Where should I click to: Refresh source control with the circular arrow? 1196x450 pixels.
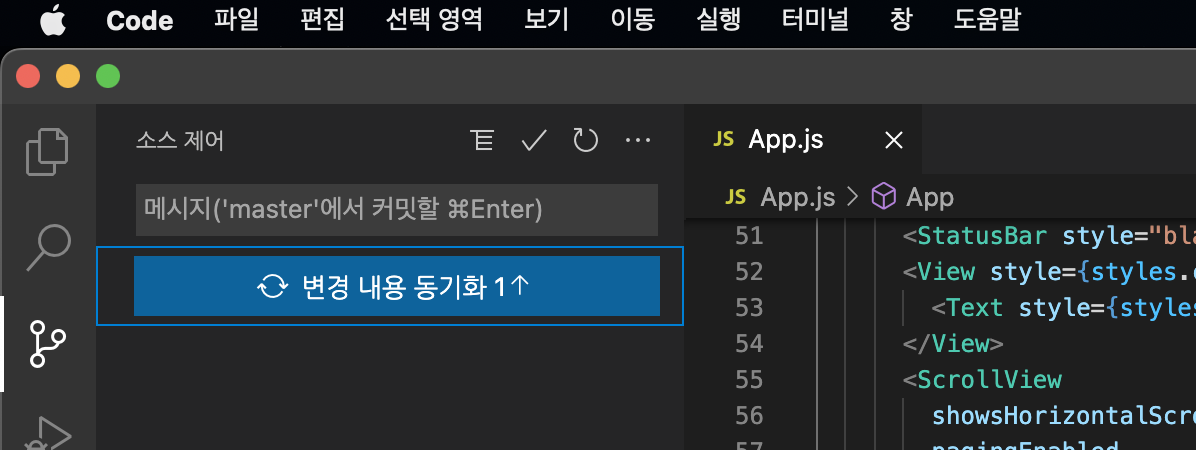[585, 140]
